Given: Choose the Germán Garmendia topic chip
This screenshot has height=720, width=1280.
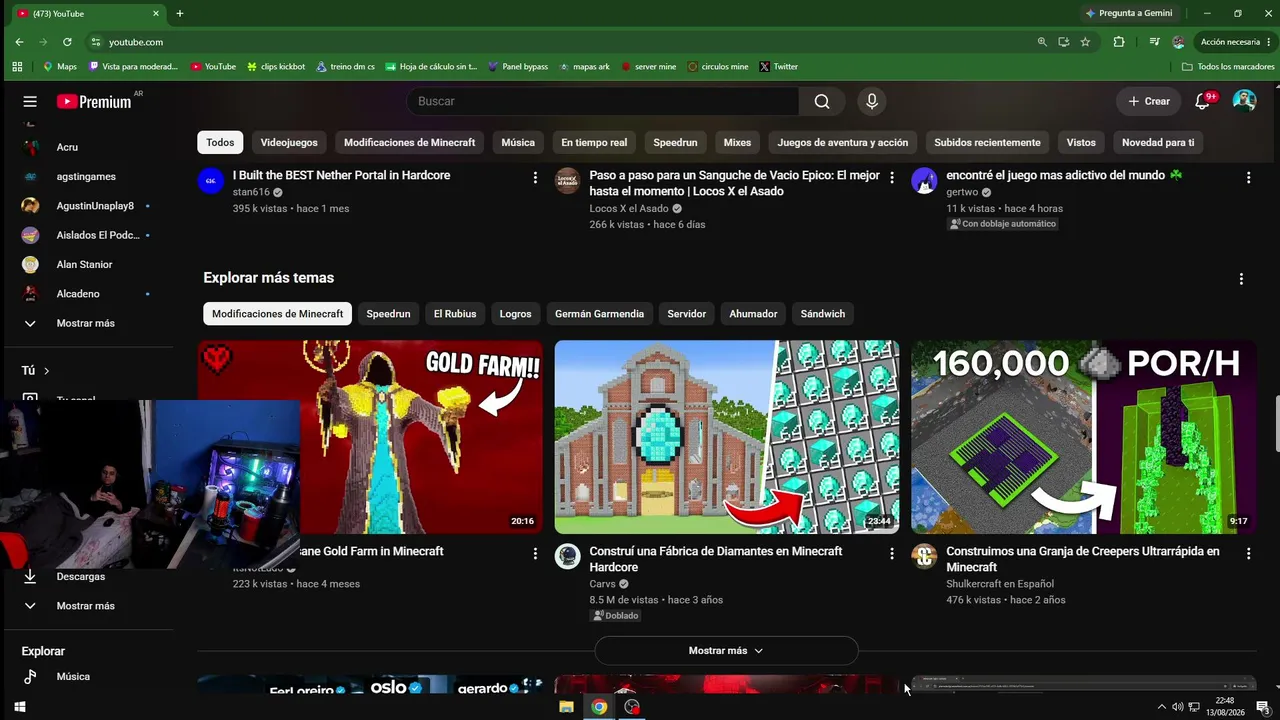Looking at the screenshot, I should click(x=599, y=314).
